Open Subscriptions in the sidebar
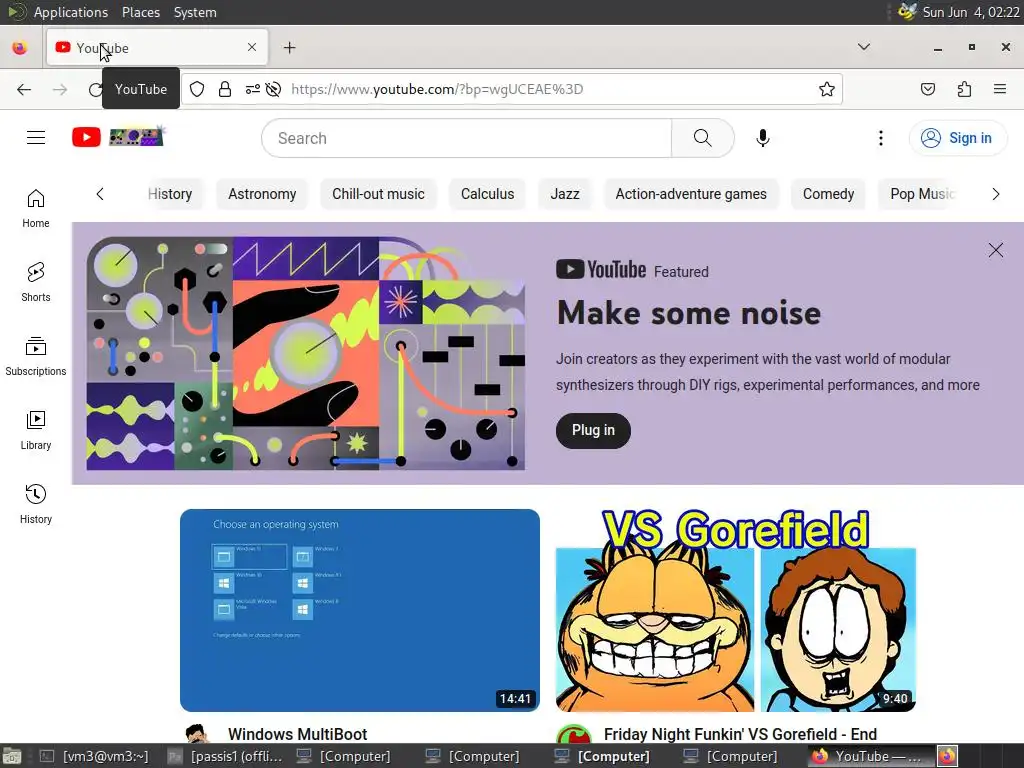Screen dimensions: 1024x768 pos(36,356)
